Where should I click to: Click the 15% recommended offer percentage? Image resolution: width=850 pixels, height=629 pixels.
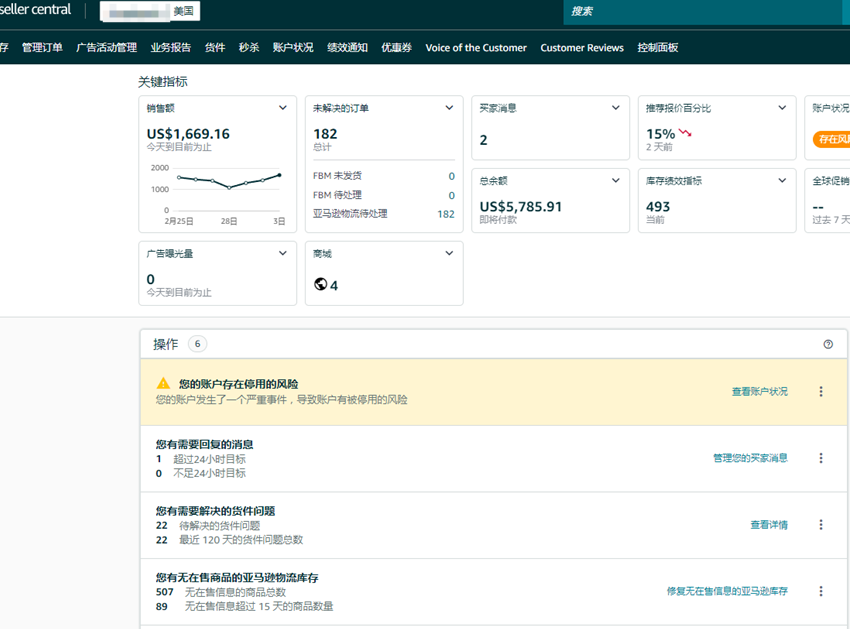[x=660, y=134]
